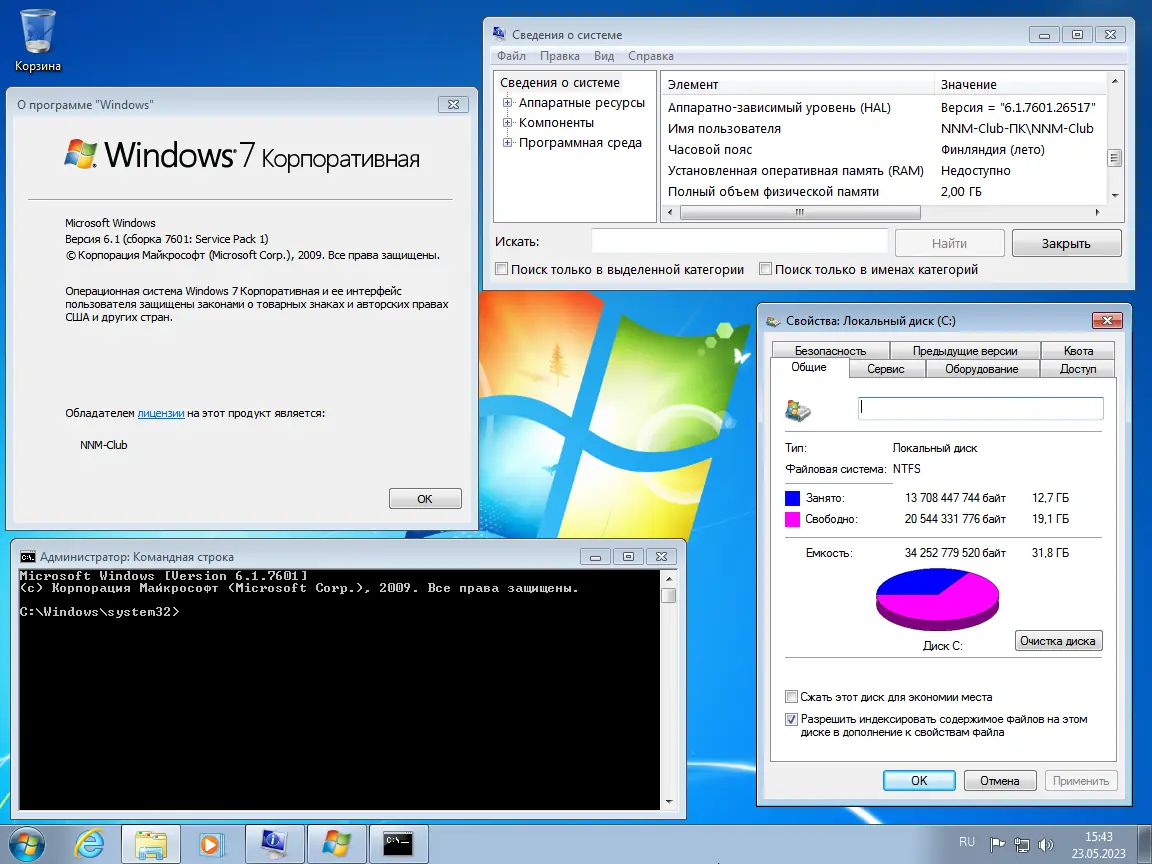Click the Windows flag logo in About dialog
The image size is (1152, 864).
81,154
